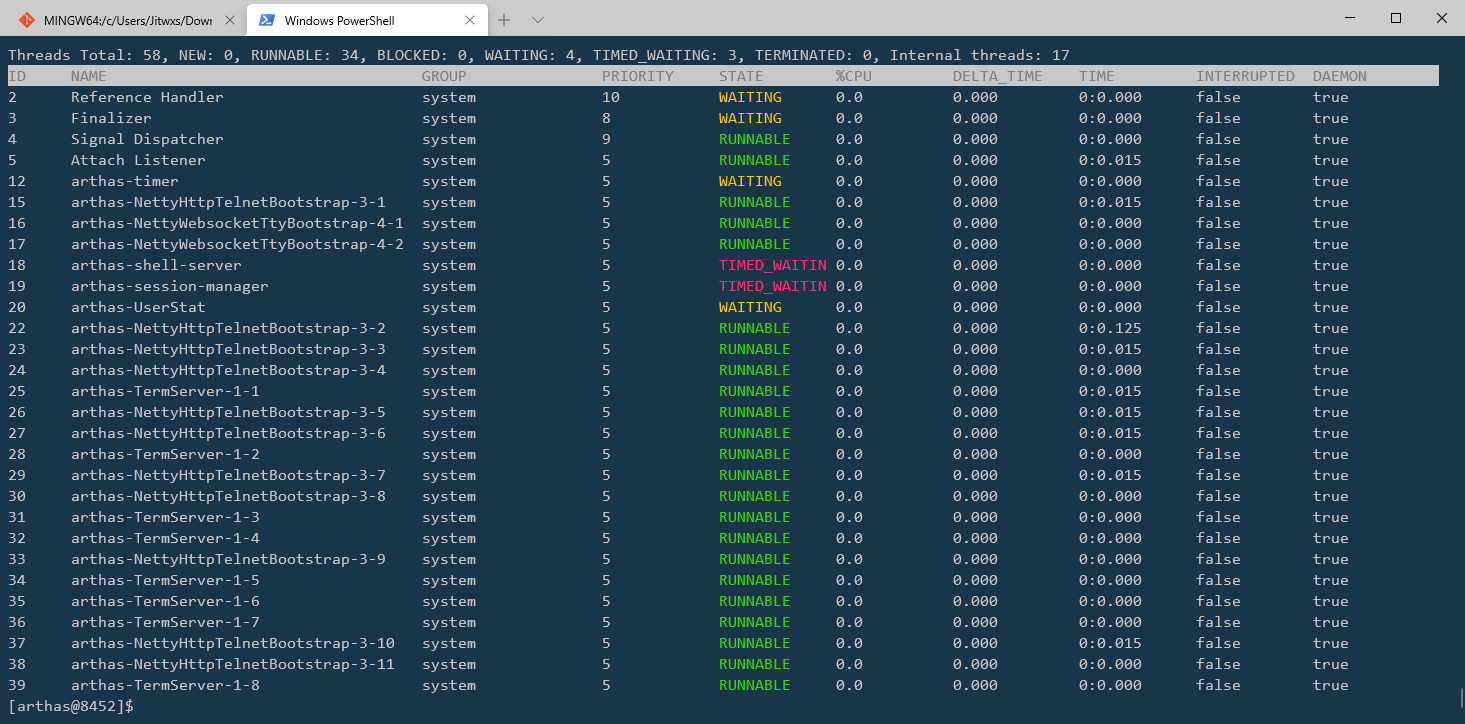The height and width of the screenshot is (724, 1465).
Task: Maximize the terminal window
Action: 1396,18
